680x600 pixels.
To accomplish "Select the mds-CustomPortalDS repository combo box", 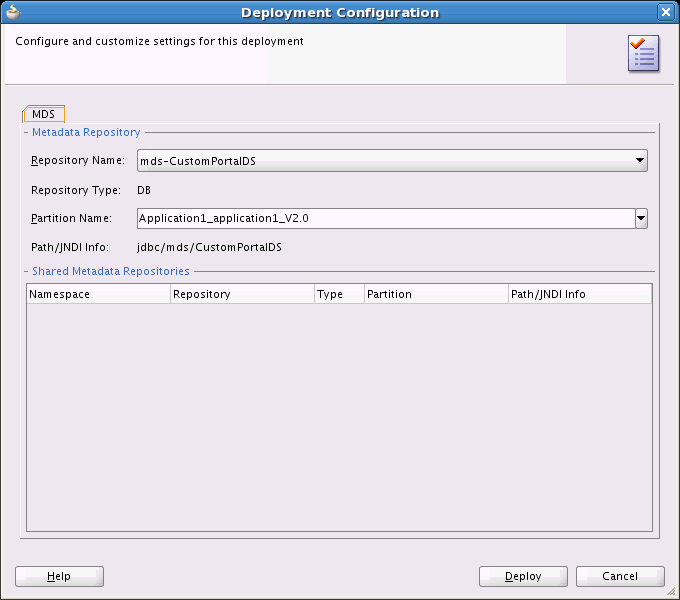I will [x=392, y=161].
